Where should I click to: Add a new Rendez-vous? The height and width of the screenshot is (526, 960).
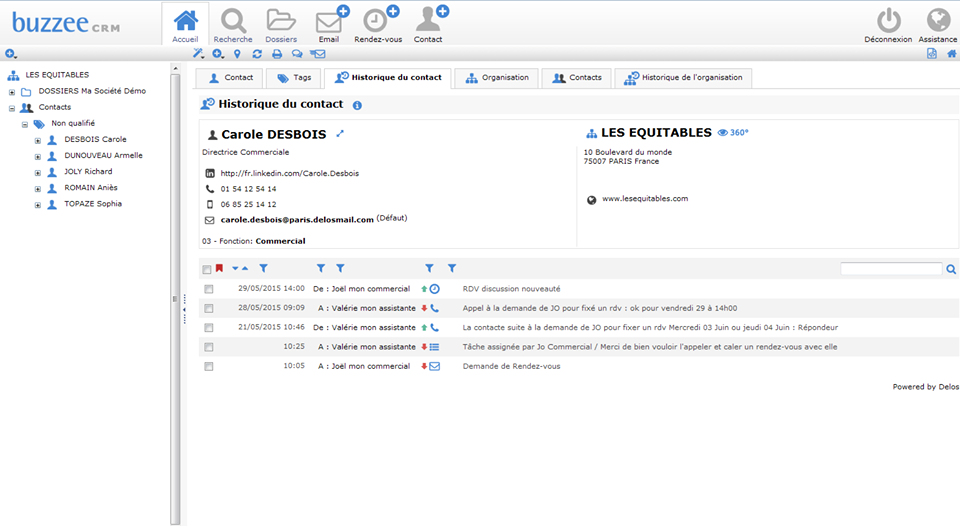[x=381, y=19]
